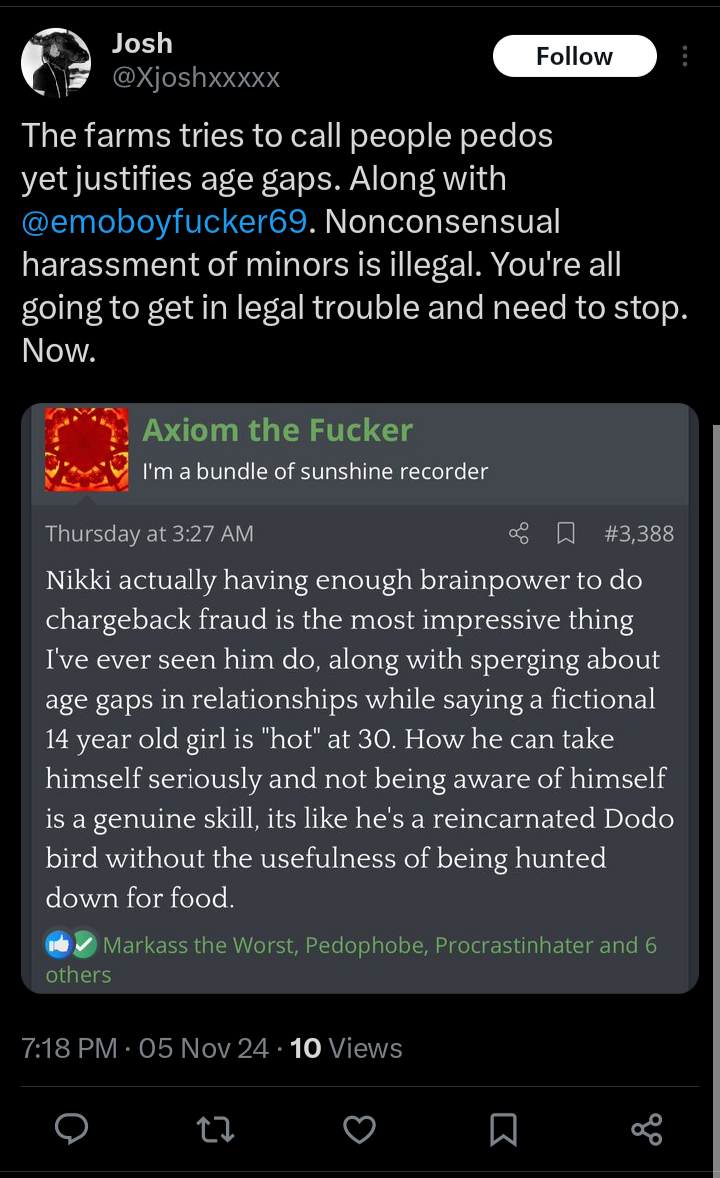Click the reply speech bubble icon
Viewport: 720px width, 1178px height.
pyautogui.click(x=71, y=1128)
